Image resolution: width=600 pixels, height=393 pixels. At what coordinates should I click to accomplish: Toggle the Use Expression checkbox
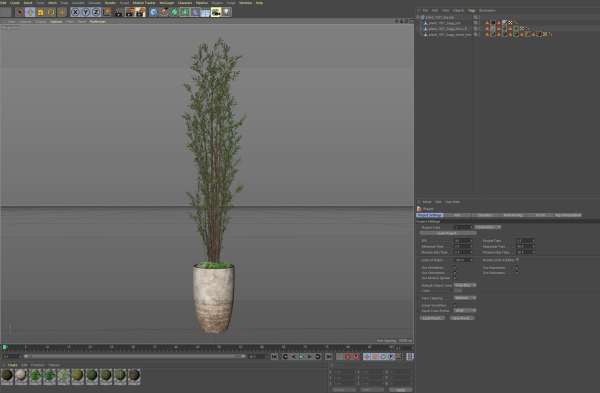(x=517, y=267)
